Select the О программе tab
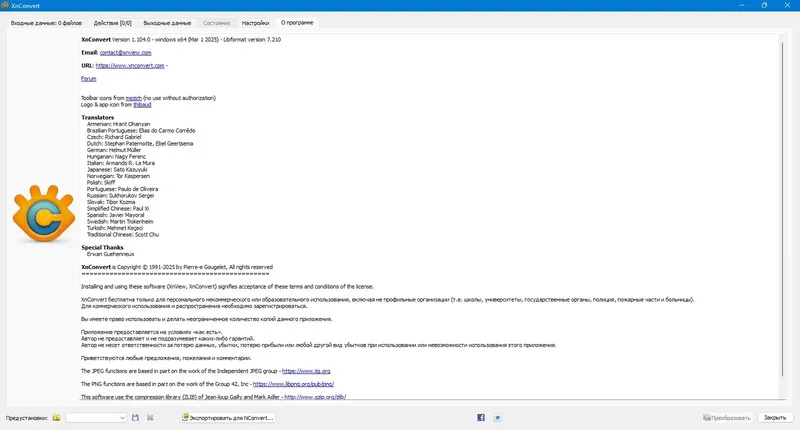Viewport: 800px width, 430px height. 297,22
